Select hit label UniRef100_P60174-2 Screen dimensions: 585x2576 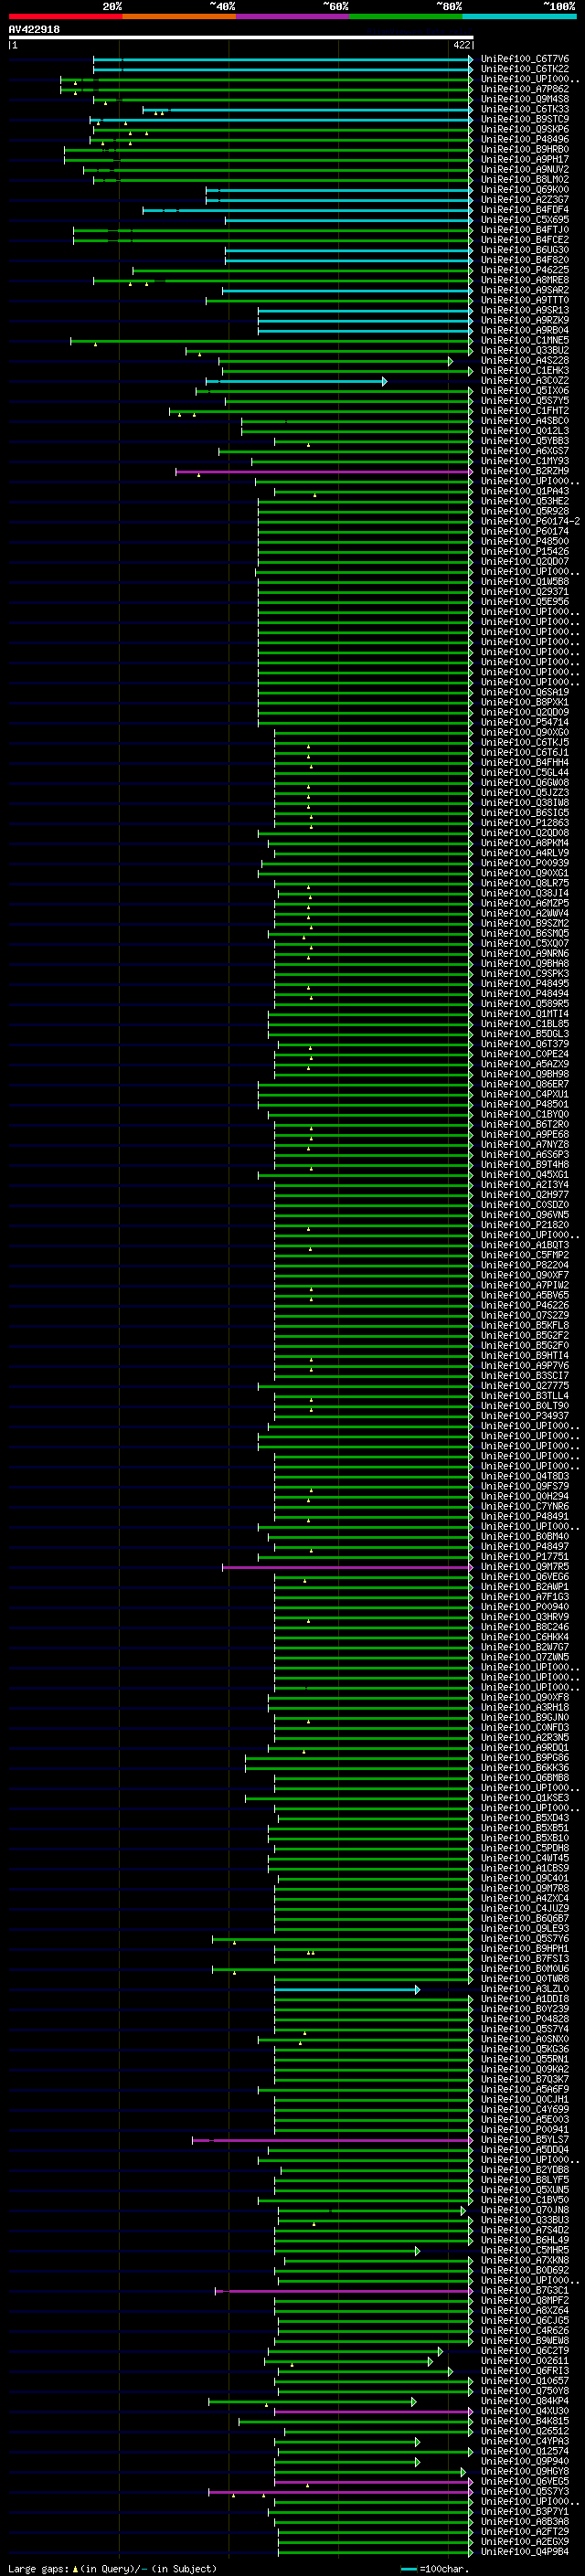tap(530, 521)
